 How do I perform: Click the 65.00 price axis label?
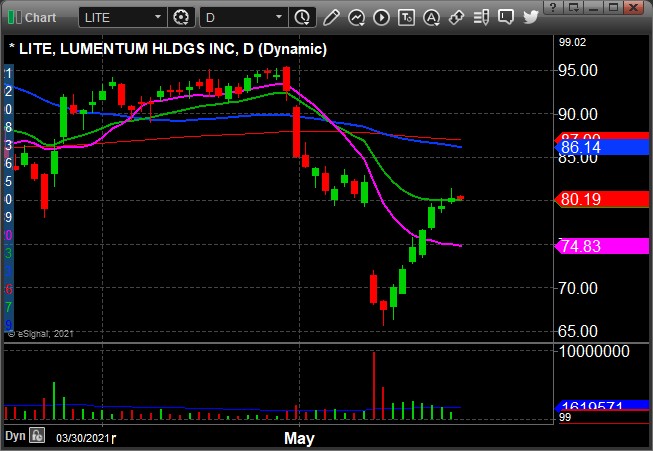click(x=578, y=331)
